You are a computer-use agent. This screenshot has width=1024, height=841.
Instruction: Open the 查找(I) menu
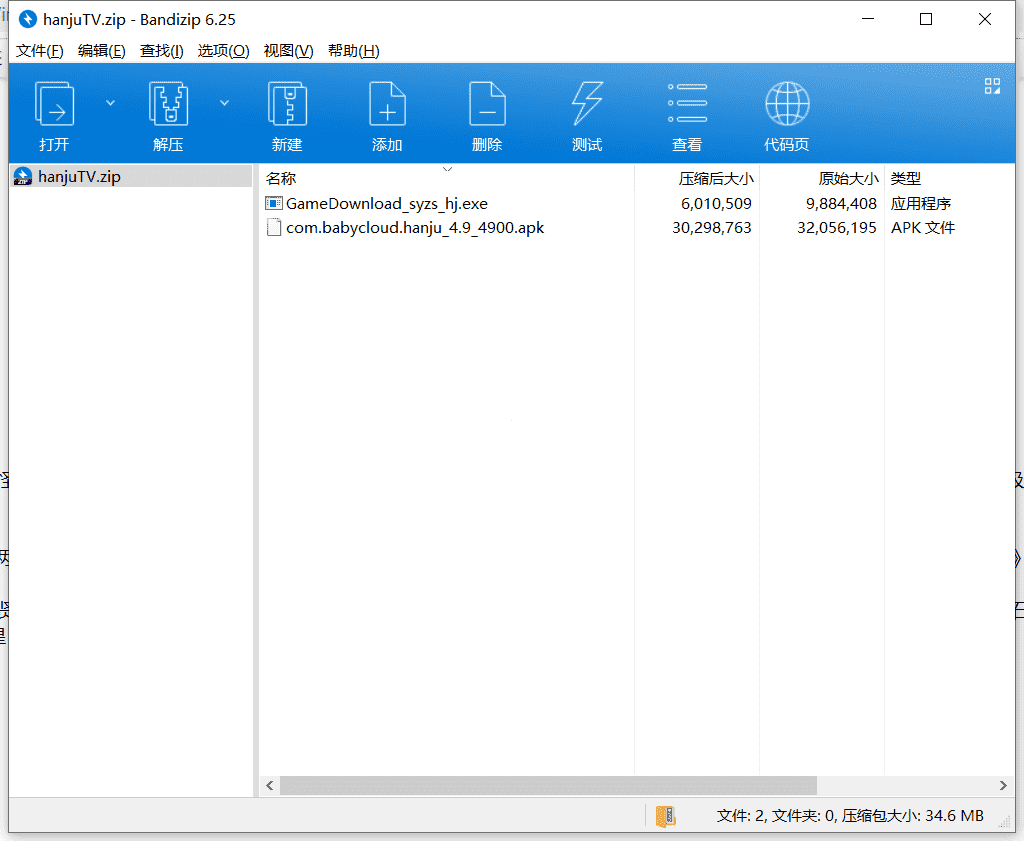click(x=161, y=51)
